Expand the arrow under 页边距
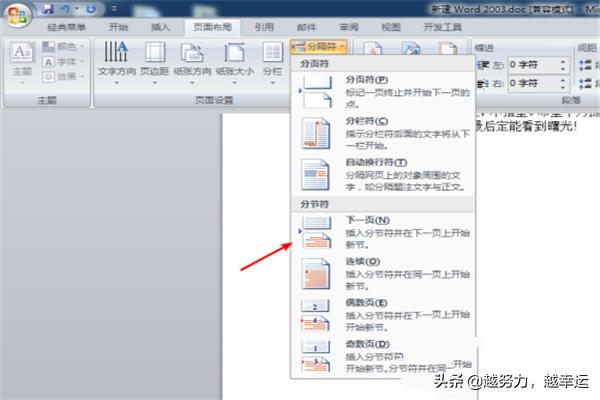This screenshot has width=600, height=400. point(155,83)
